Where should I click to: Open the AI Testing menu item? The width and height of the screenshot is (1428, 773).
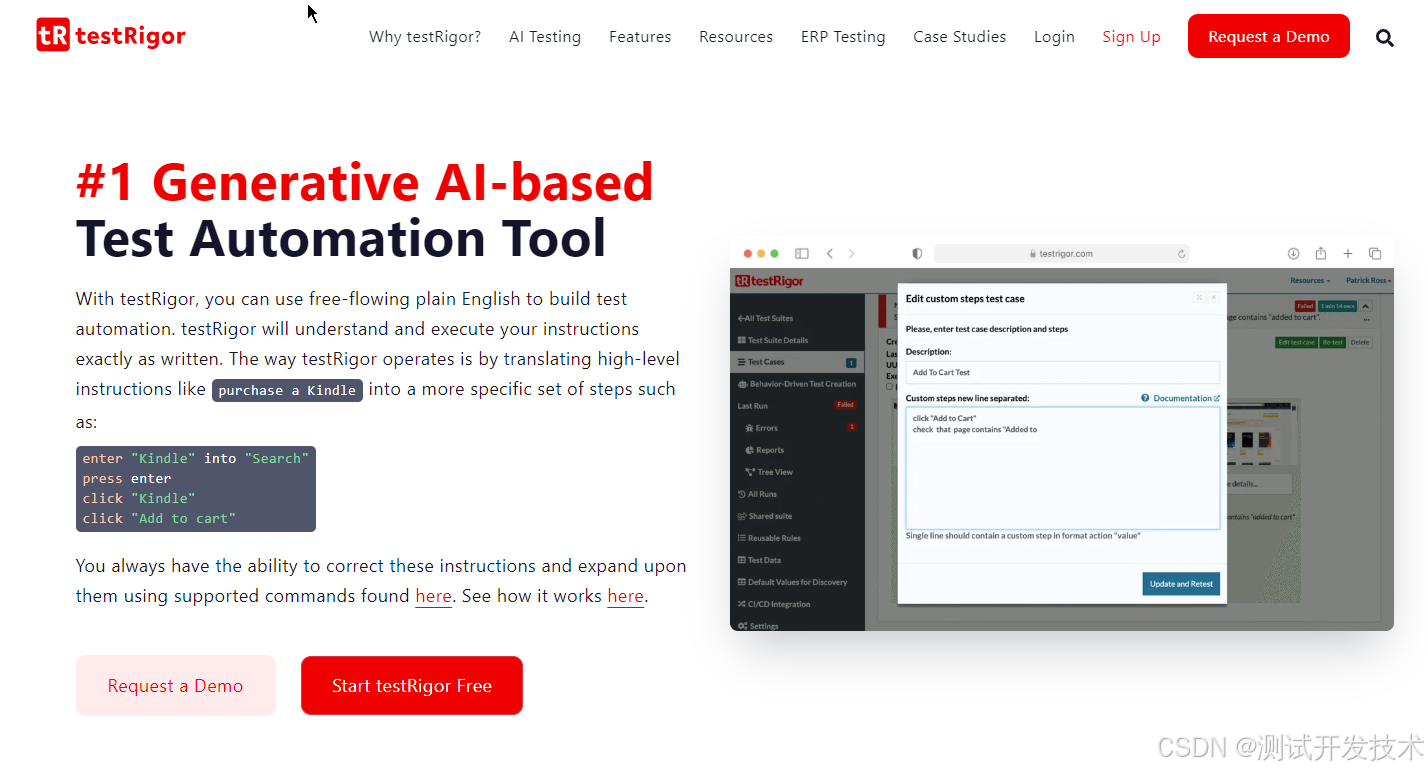[x=545, y=37]
